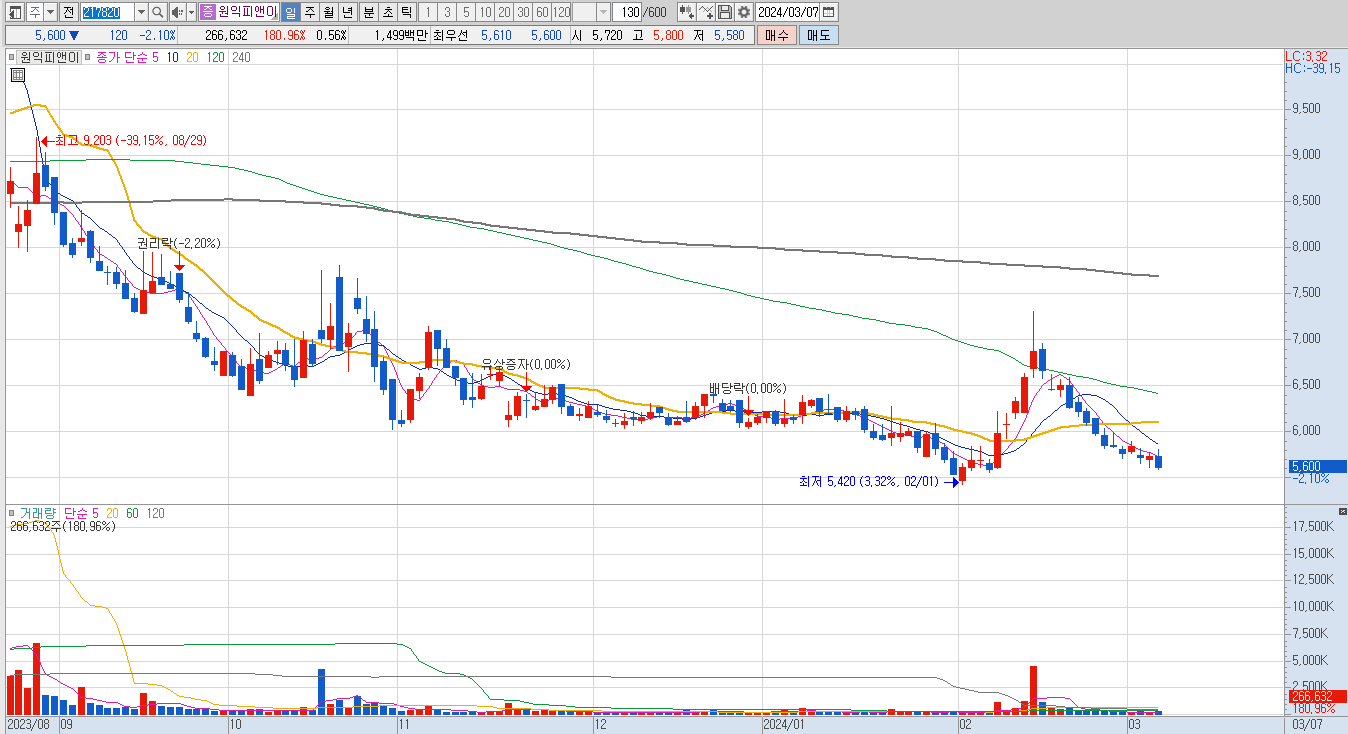Open the calendar date picker icon
The image size is (1348, 734).
(x=829, y=12)
